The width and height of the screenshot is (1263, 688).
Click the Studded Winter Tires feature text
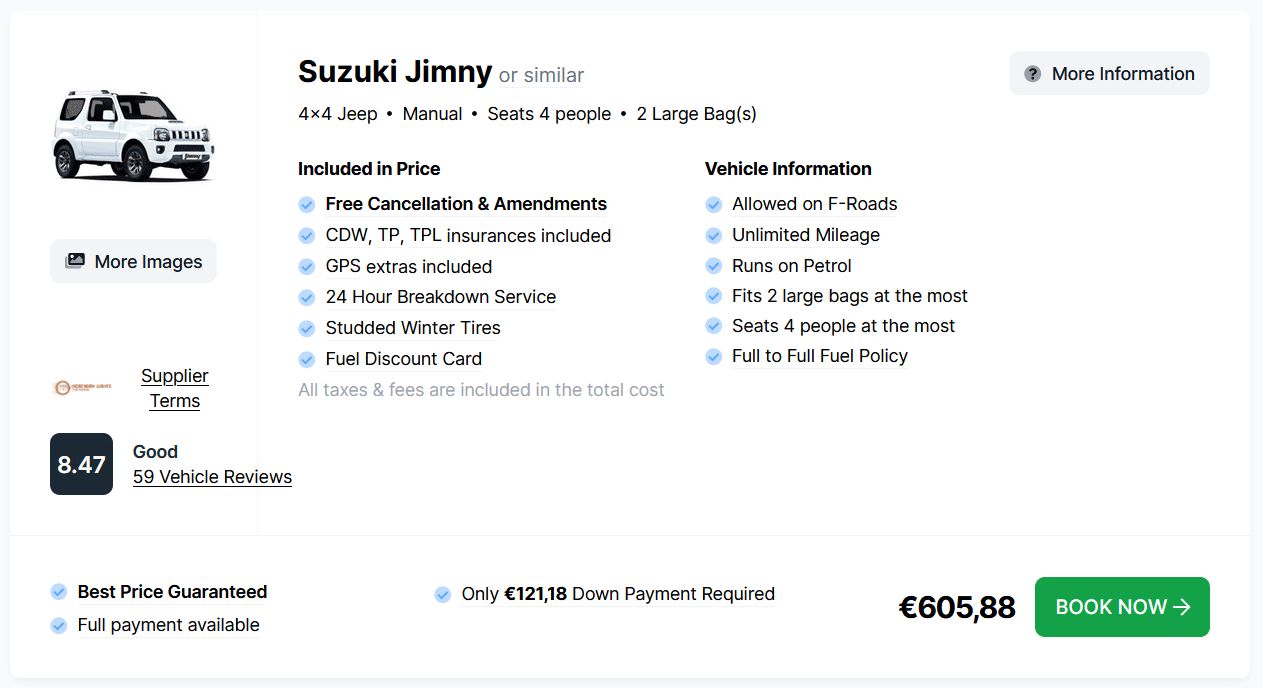[413, 328]
